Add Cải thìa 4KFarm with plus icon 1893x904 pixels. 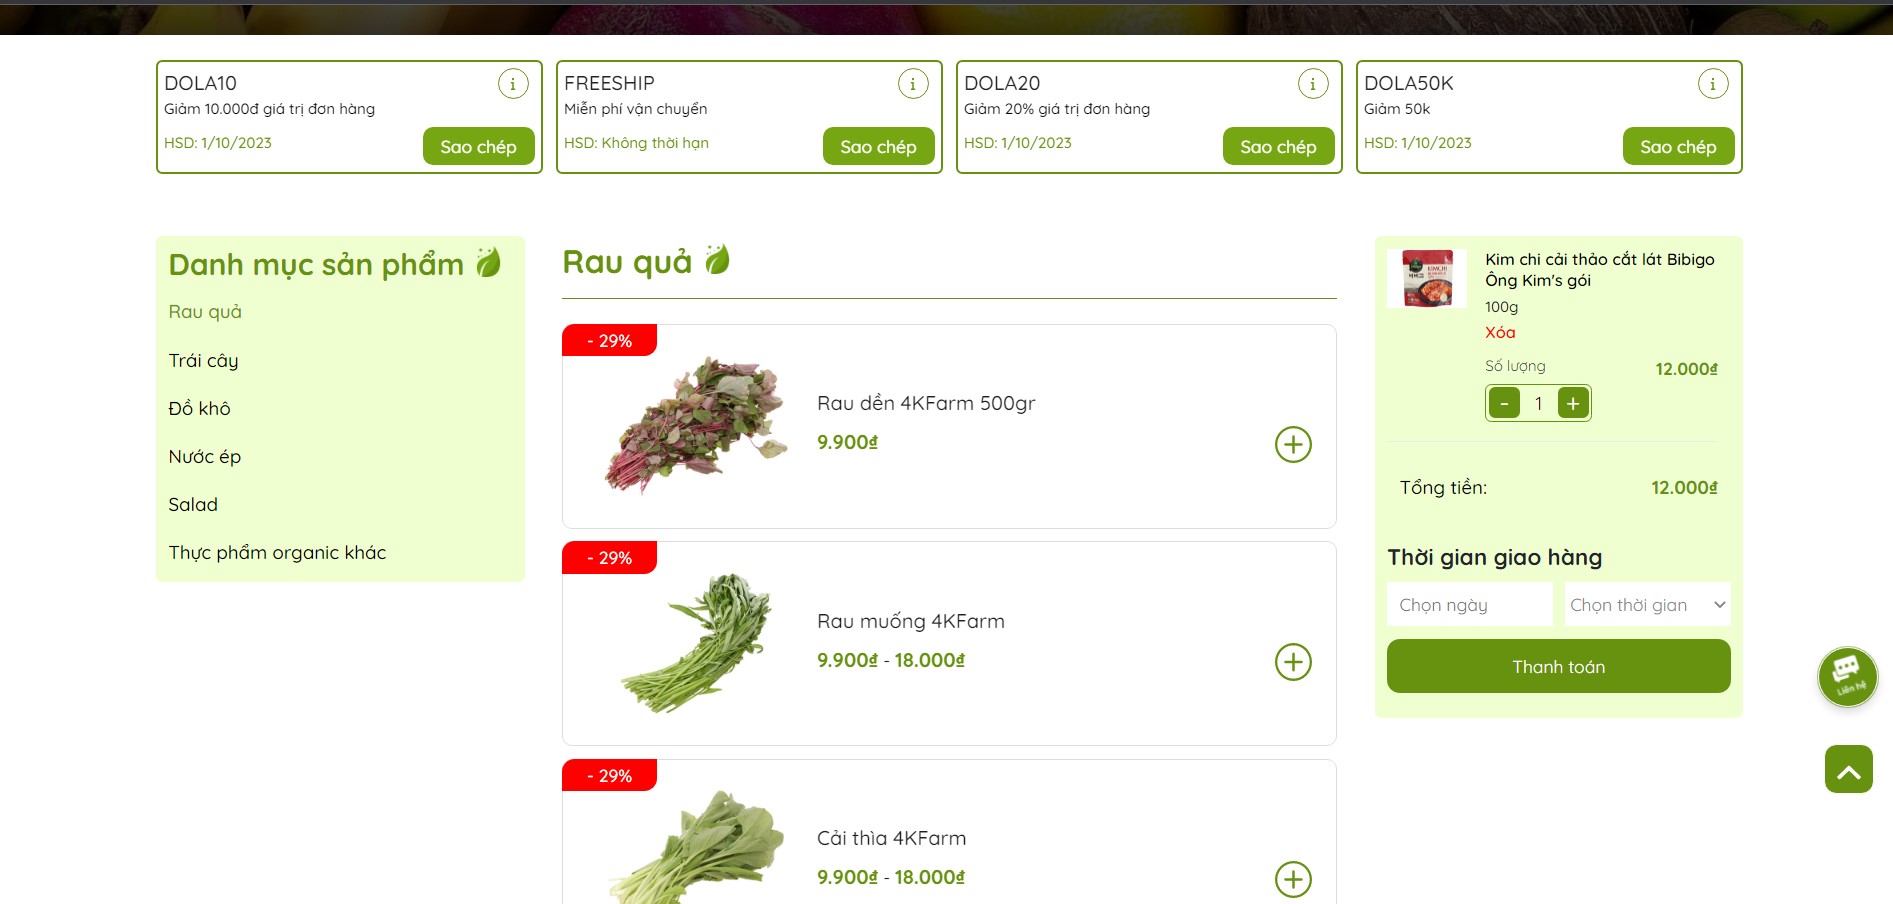click(1293, 879)
